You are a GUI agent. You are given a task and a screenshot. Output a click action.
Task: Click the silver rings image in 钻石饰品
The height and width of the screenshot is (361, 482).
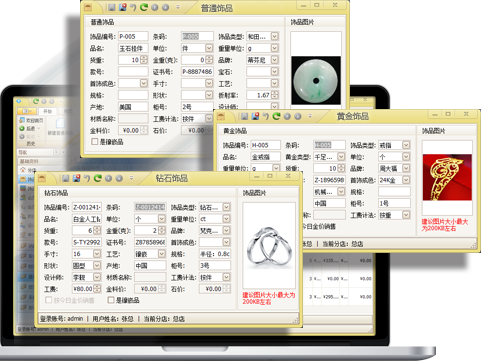pos(269,248)
